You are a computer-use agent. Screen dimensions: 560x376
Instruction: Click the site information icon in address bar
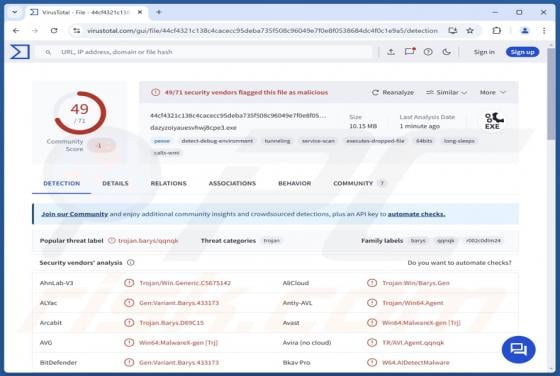[x=76, y=31]
